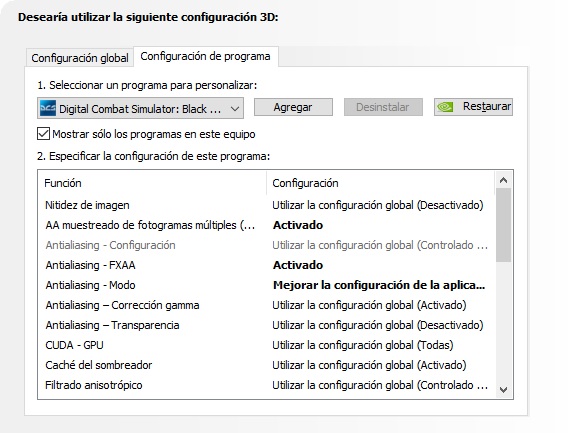
Task: Open the program selection dropdown arrow
Action: [235, 109]
